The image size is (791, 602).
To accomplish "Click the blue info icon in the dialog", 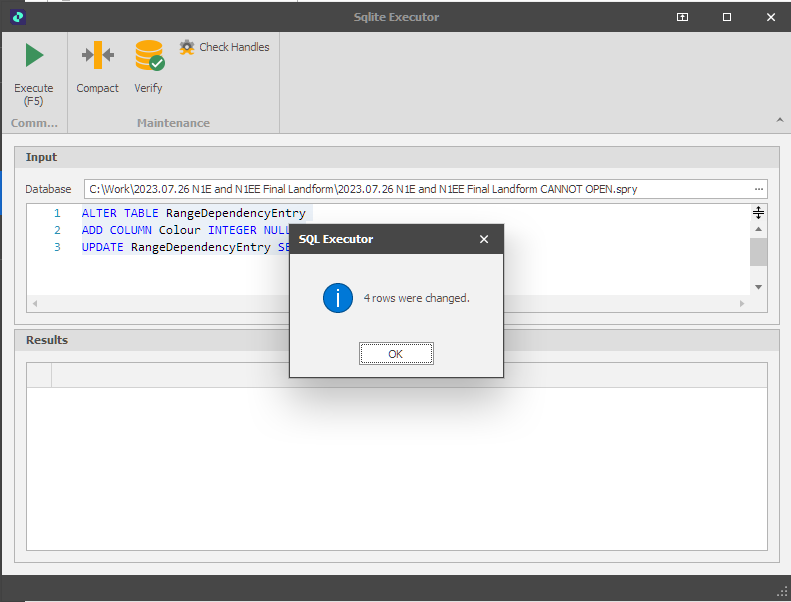I will click(x=338, y=298).
